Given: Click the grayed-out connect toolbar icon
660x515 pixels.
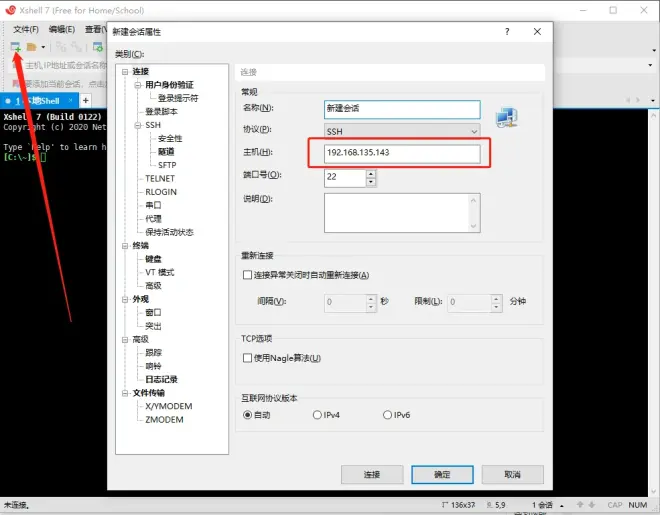Looking at the screenshot, I should [x=61, y=47].
